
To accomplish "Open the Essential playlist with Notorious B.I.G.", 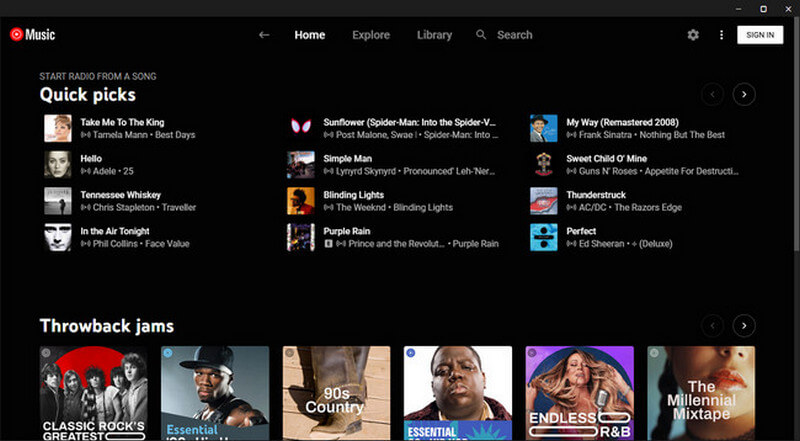I will click(458, 393).
